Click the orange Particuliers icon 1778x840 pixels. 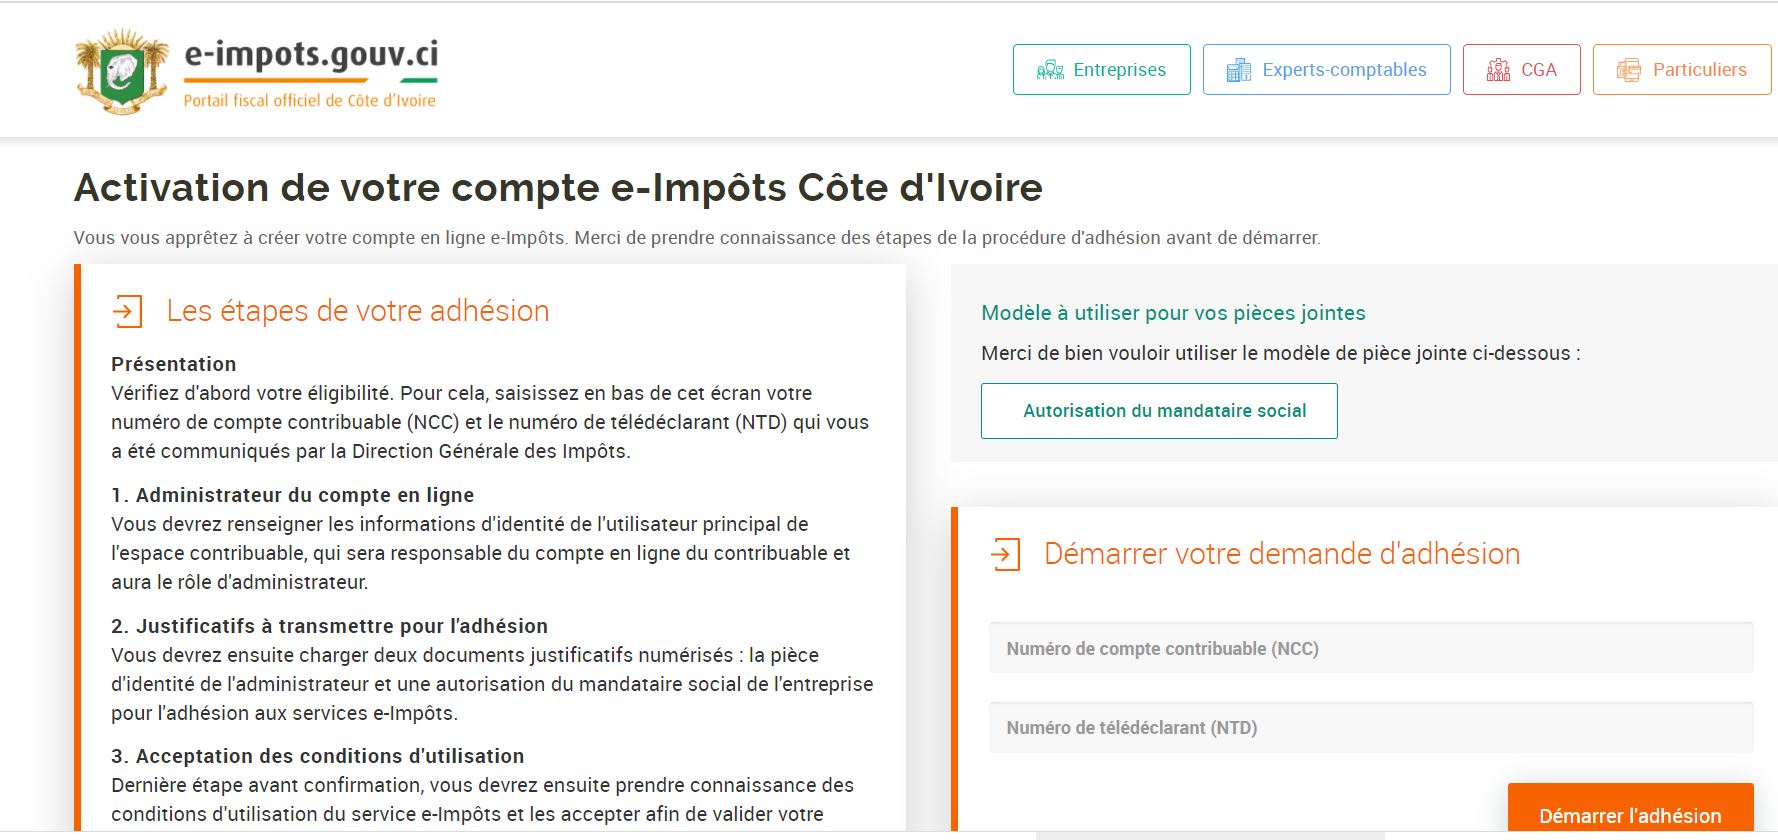[x=1628, y=70]
